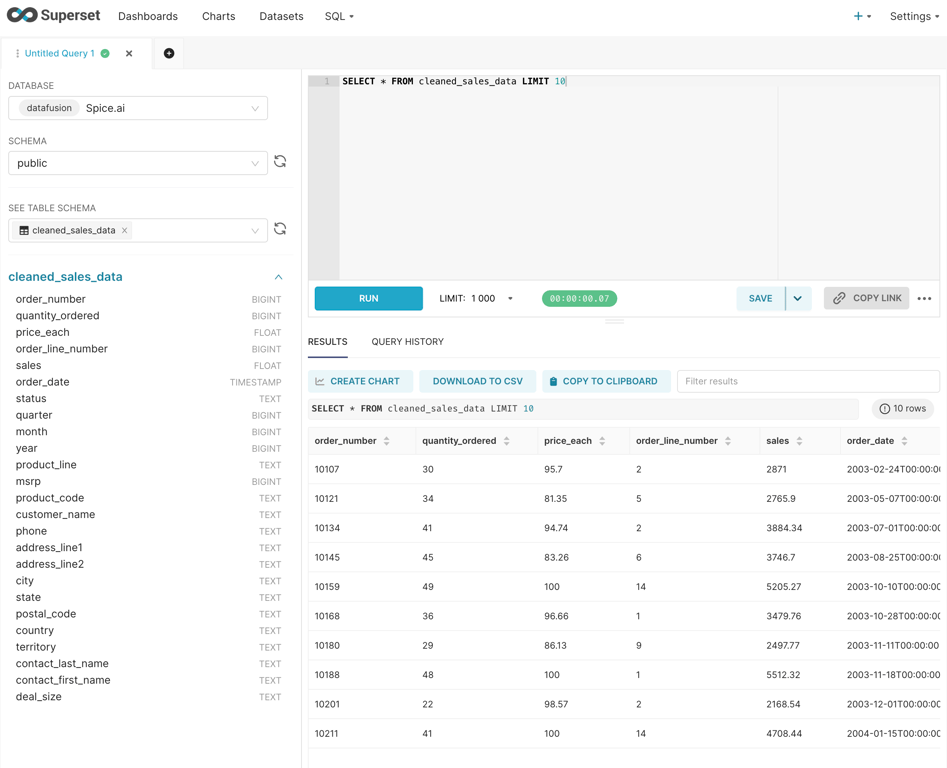Click into the SQL editor text
Image resolution: width=947 pixels, height=768 pixels.
pyautogui.click(x=454, y=81)
